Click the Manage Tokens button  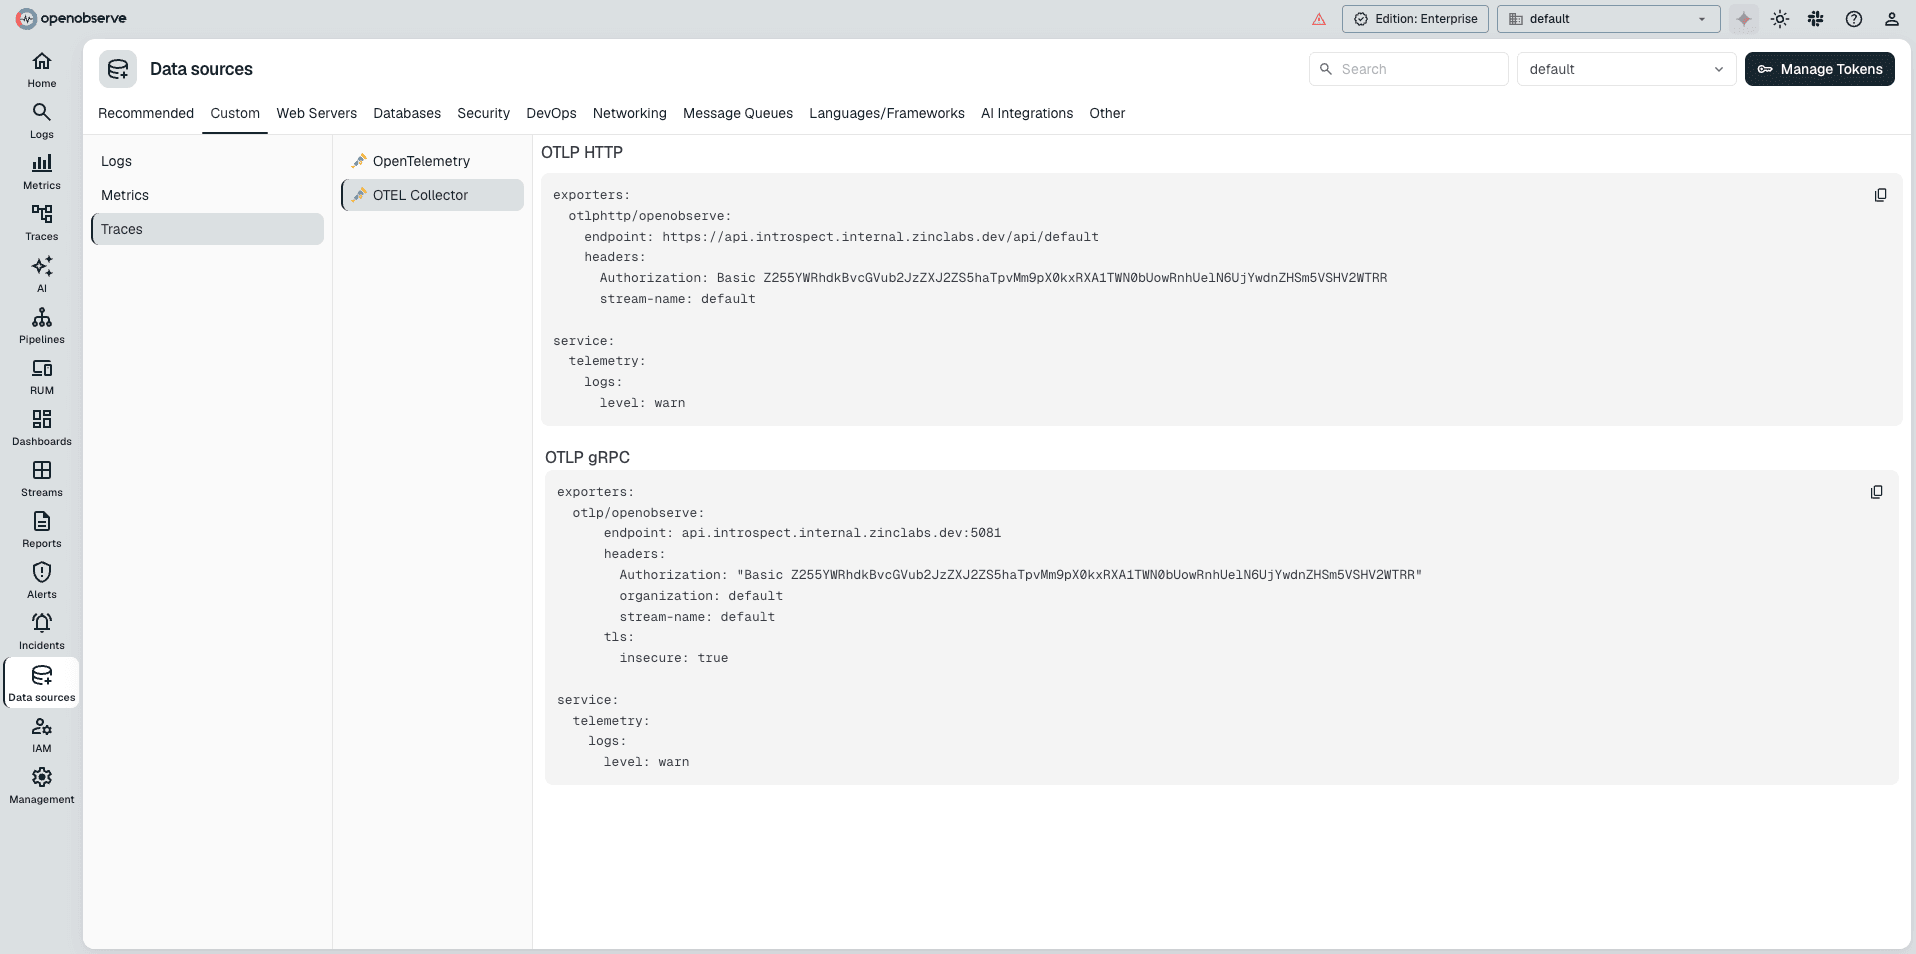pos(1820,69)
